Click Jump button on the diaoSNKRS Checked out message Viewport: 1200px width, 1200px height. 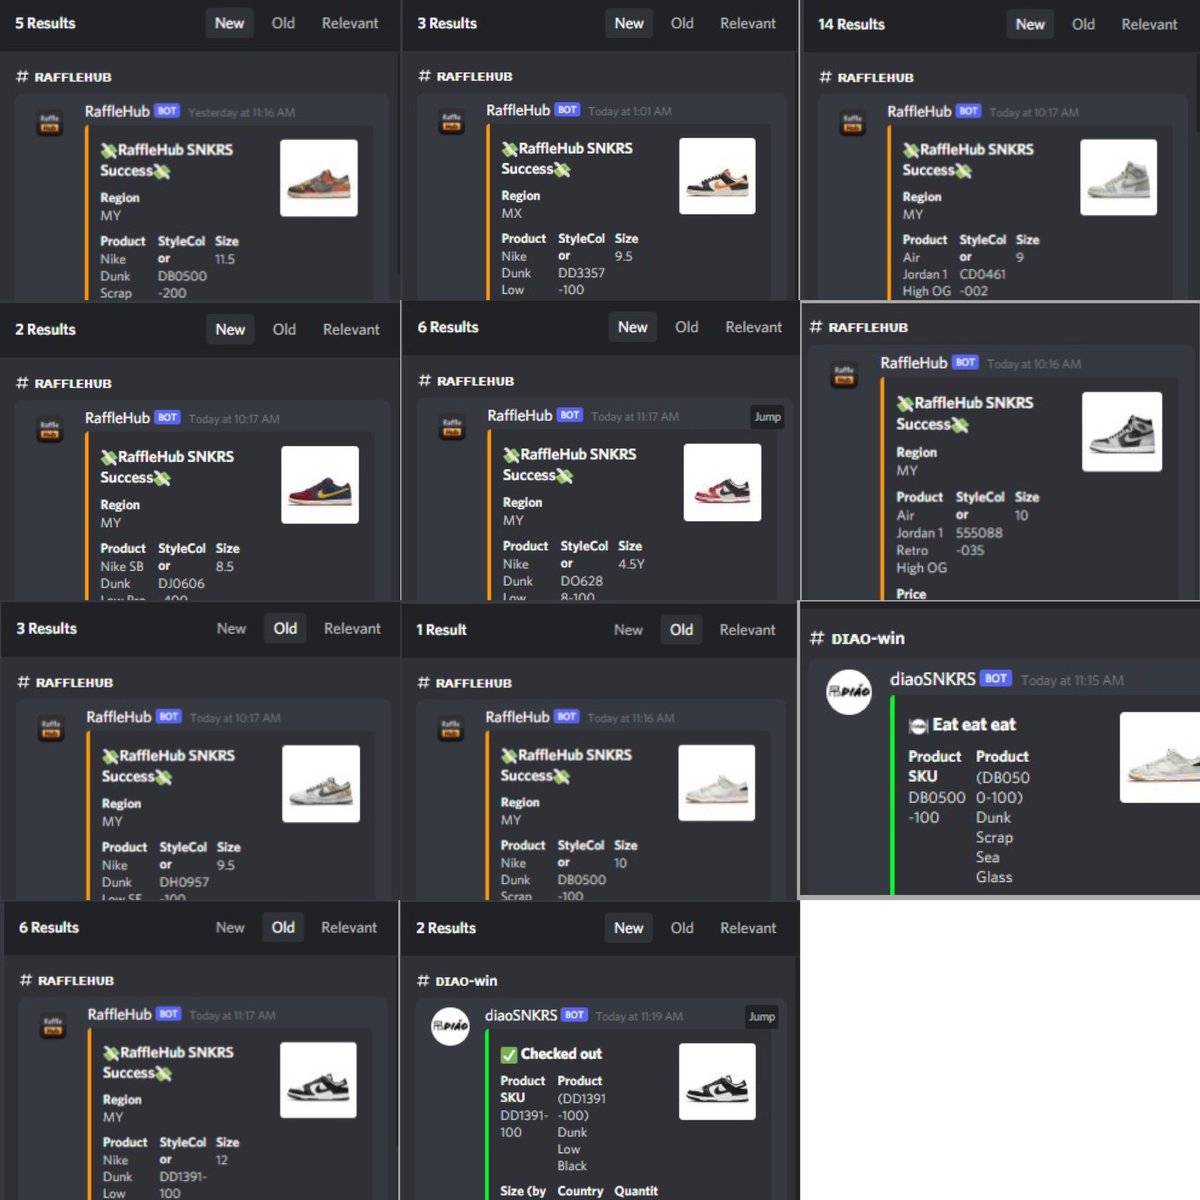point(762,1017)
